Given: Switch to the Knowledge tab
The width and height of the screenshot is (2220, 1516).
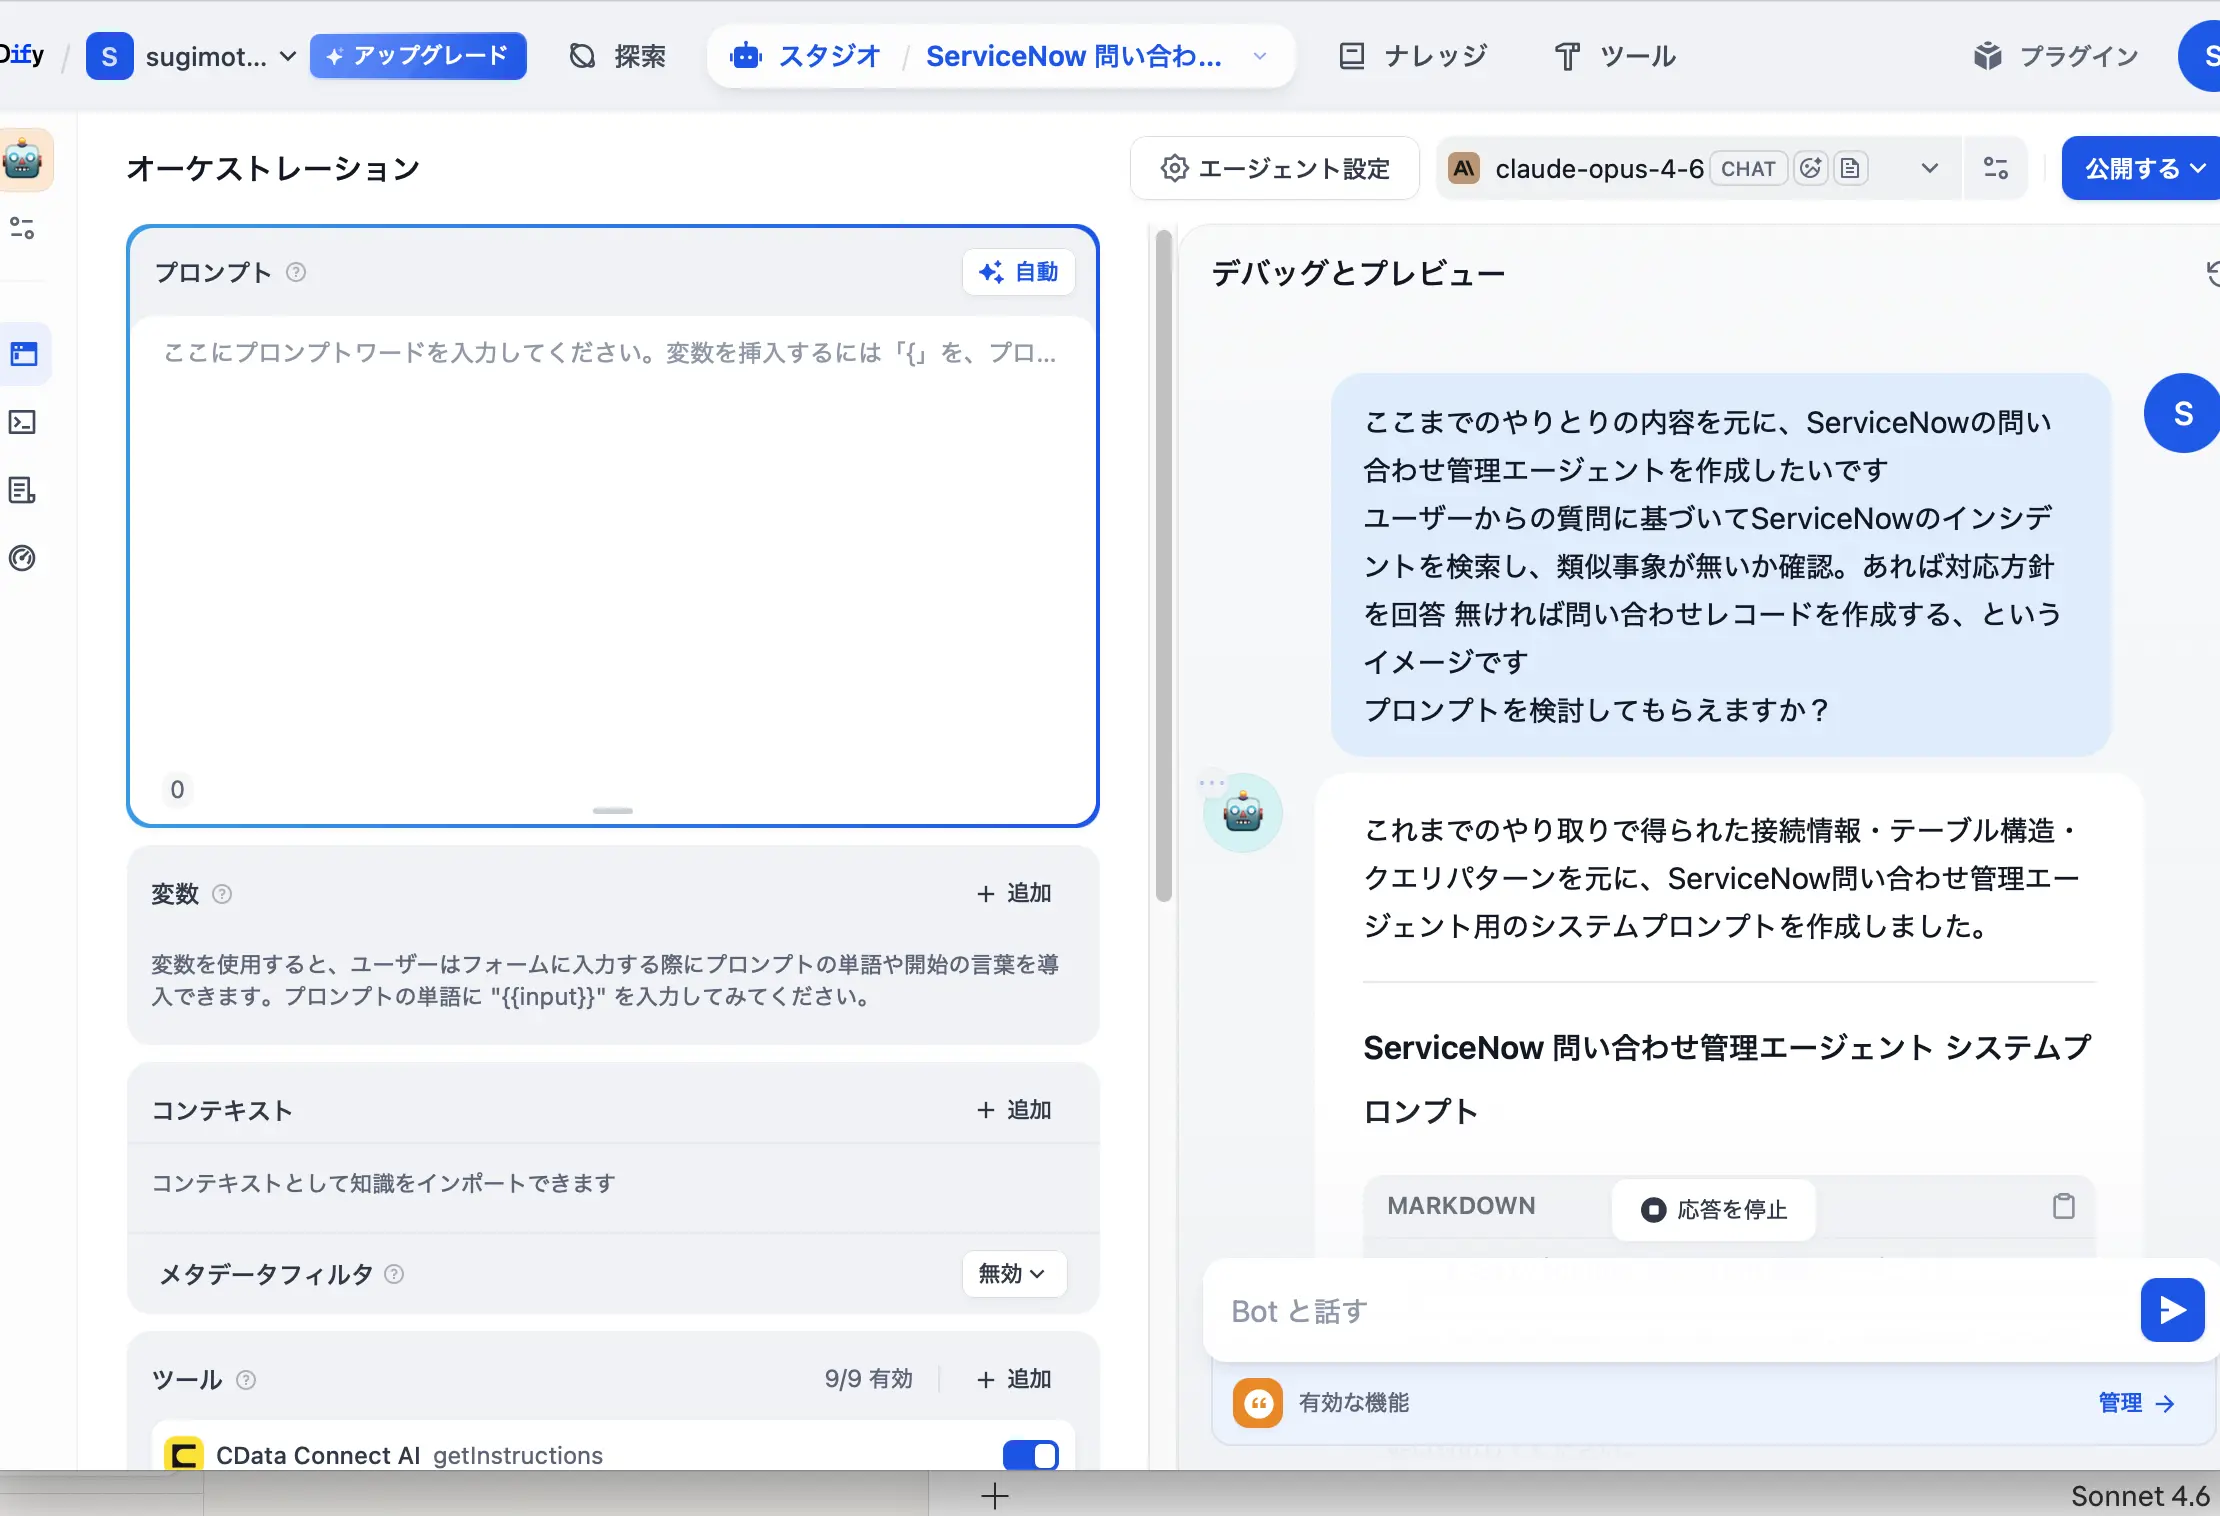Looking at the screenshot, I should 1414,56.
